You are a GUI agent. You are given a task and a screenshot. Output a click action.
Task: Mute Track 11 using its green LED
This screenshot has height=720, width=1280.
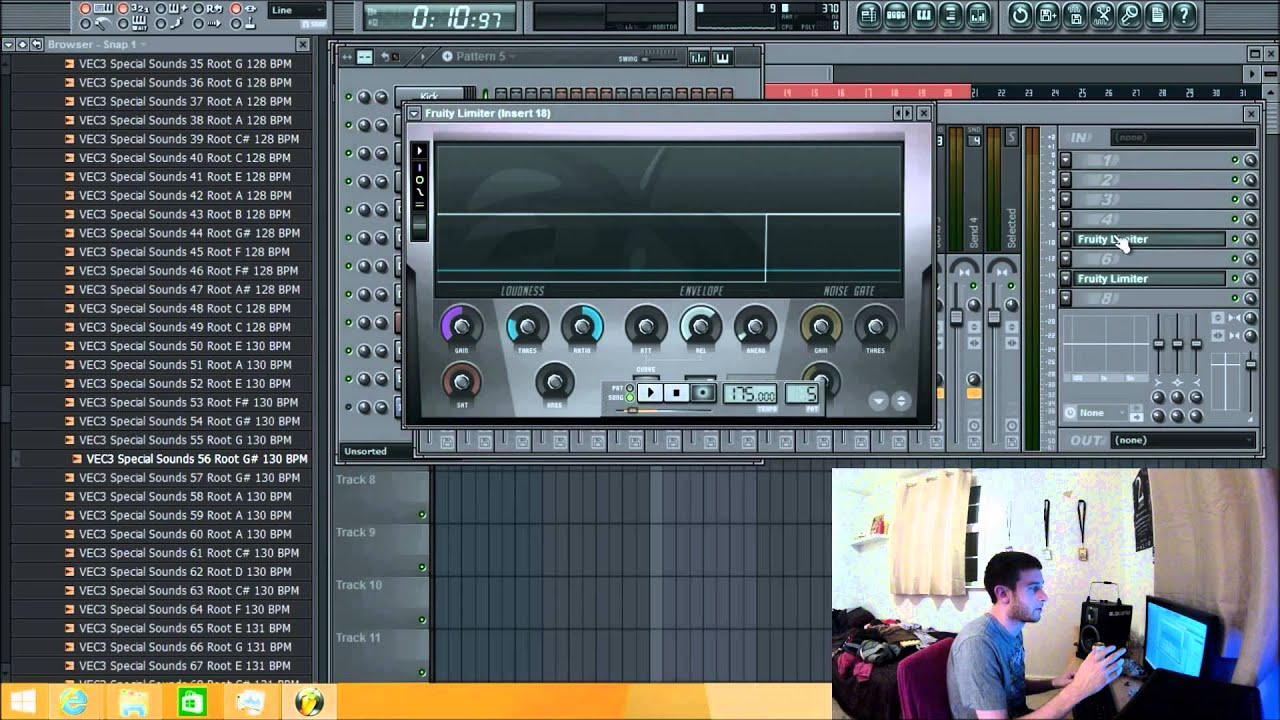coord(422,673)
